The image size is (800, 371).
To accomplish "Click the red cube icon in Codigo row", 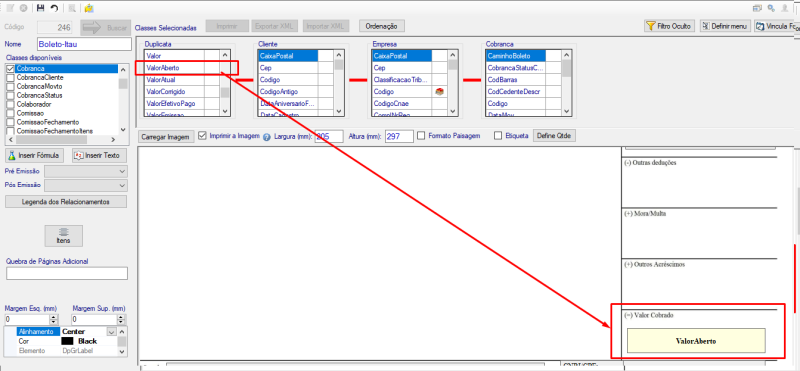I will pyautogui.click(x=439, y=91).
